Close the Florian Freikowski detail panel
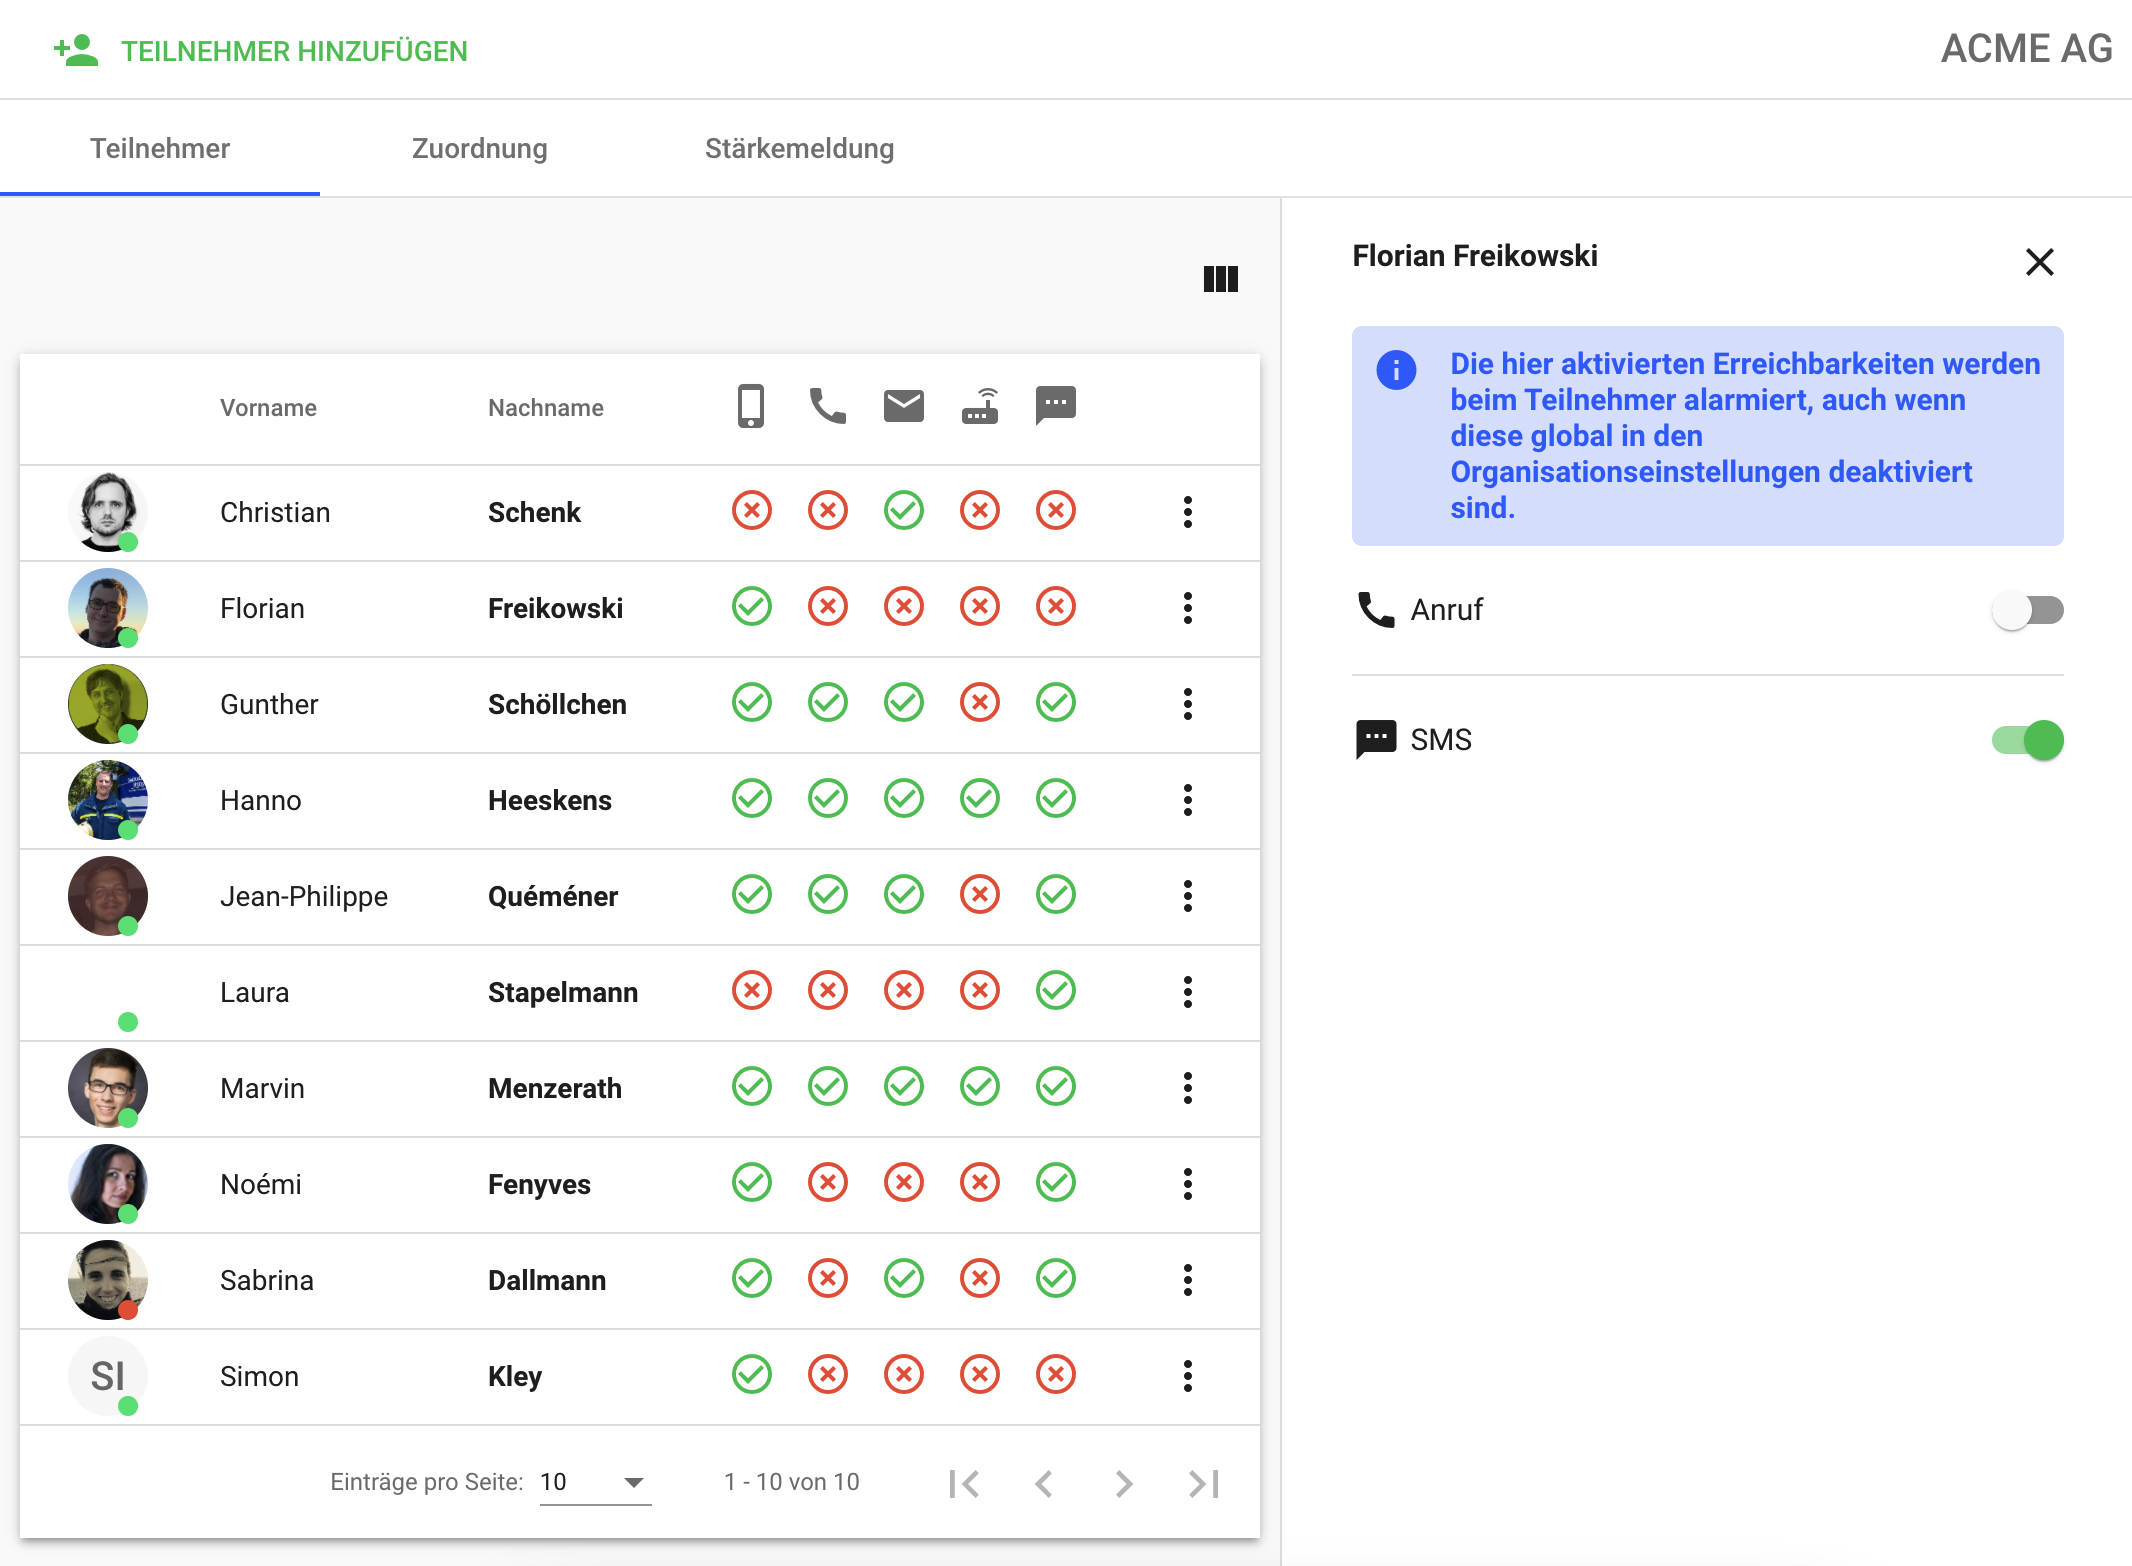The width and height of the screenshot is (2132, 1566). [2039, 262]
